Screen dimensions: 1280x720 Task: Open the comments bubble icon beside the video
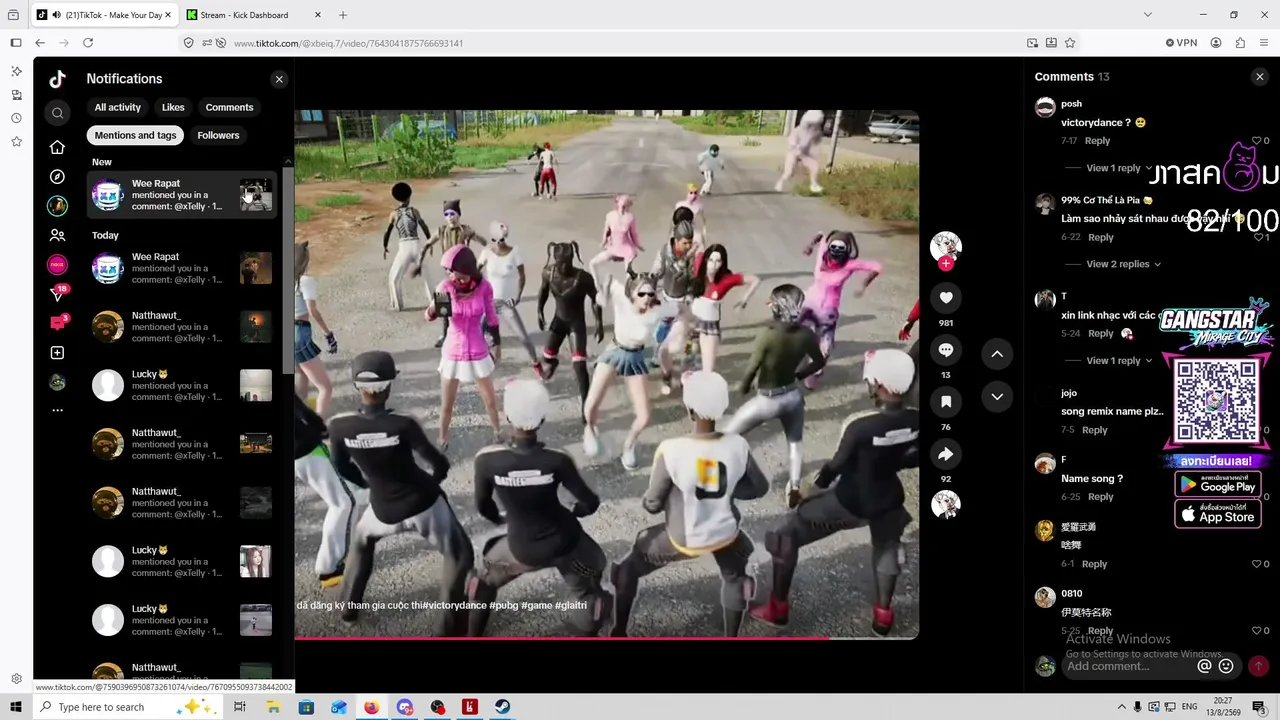pos(946,350)
